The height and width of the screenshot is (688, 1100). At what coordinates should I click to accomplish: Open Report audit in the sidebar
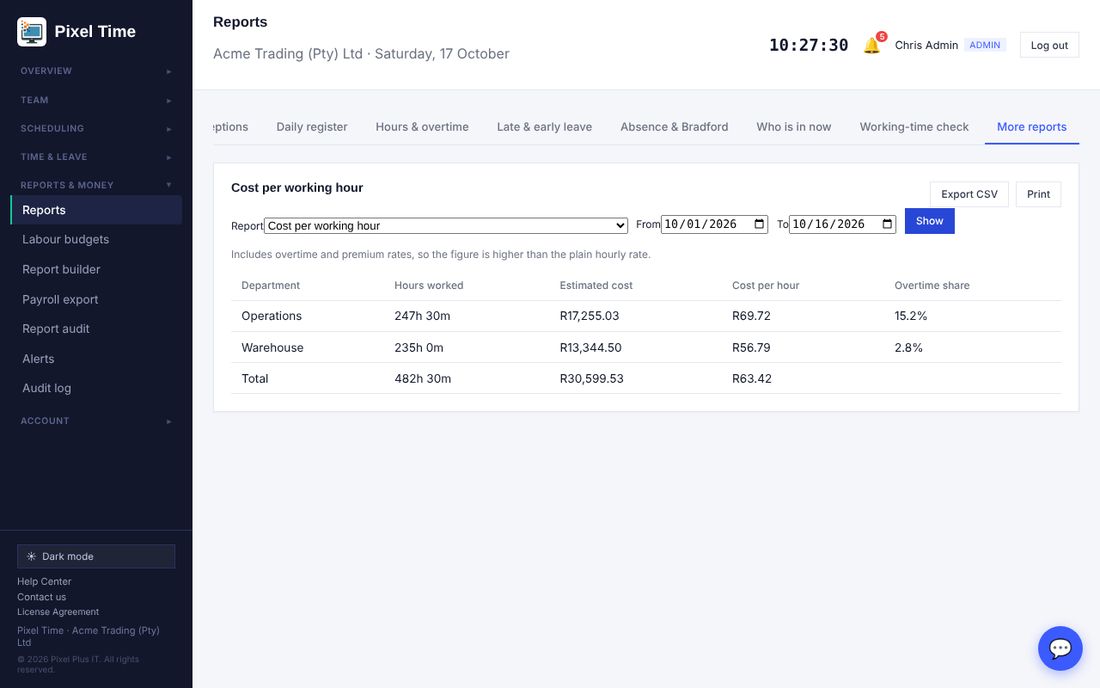click(x=96, y=329)
